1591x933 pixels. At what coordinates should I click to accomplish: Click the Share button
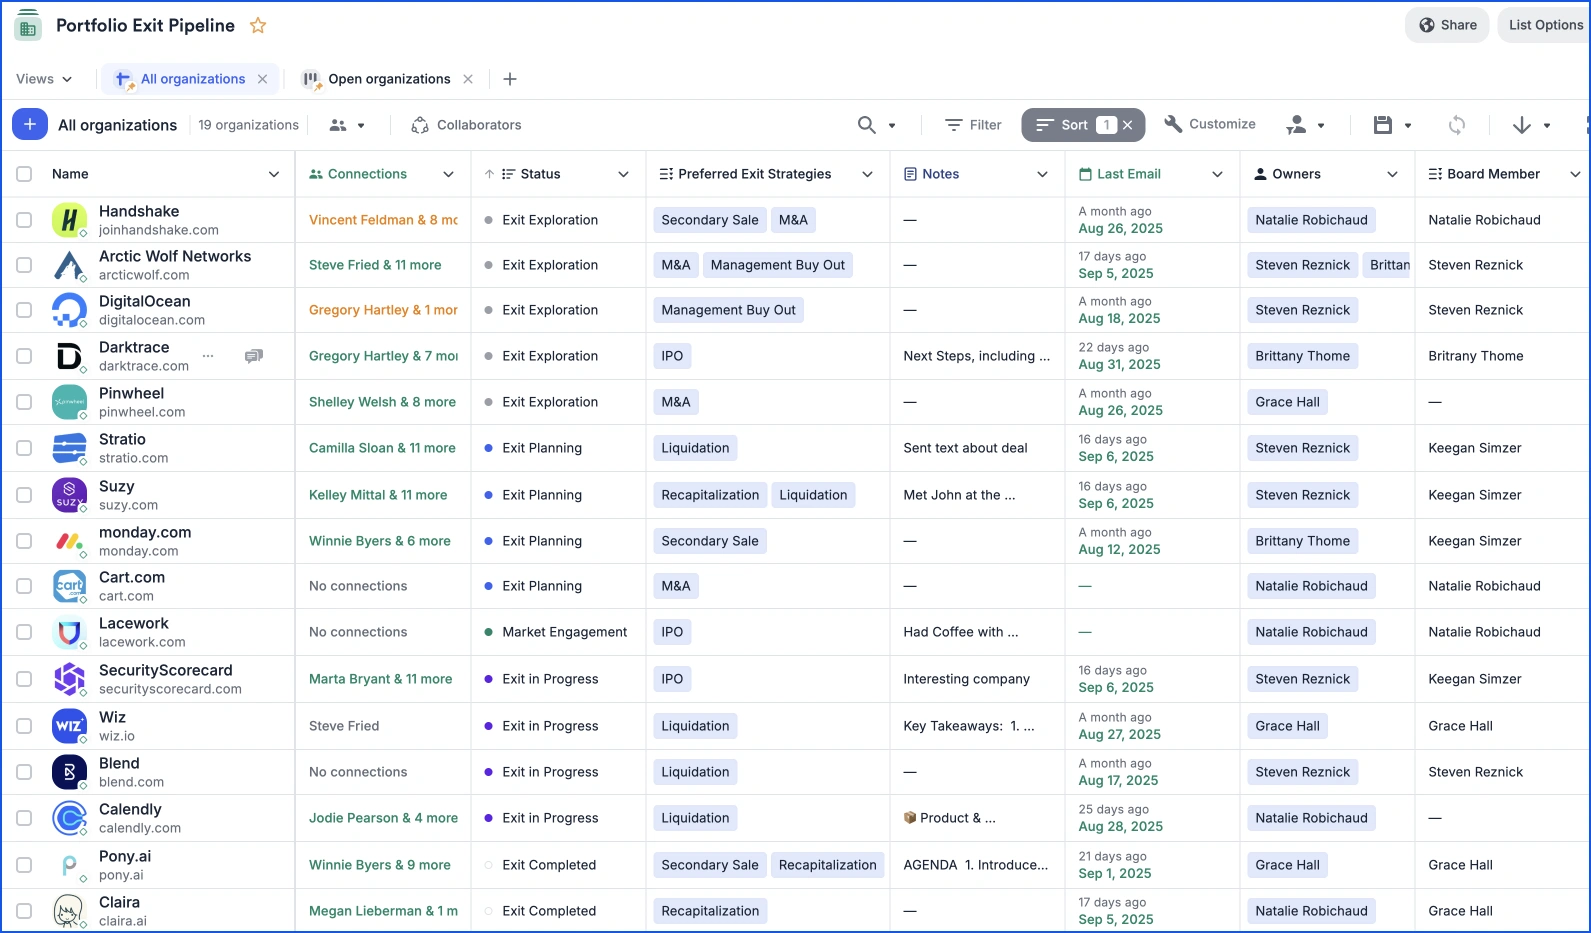coord(1447,25)
